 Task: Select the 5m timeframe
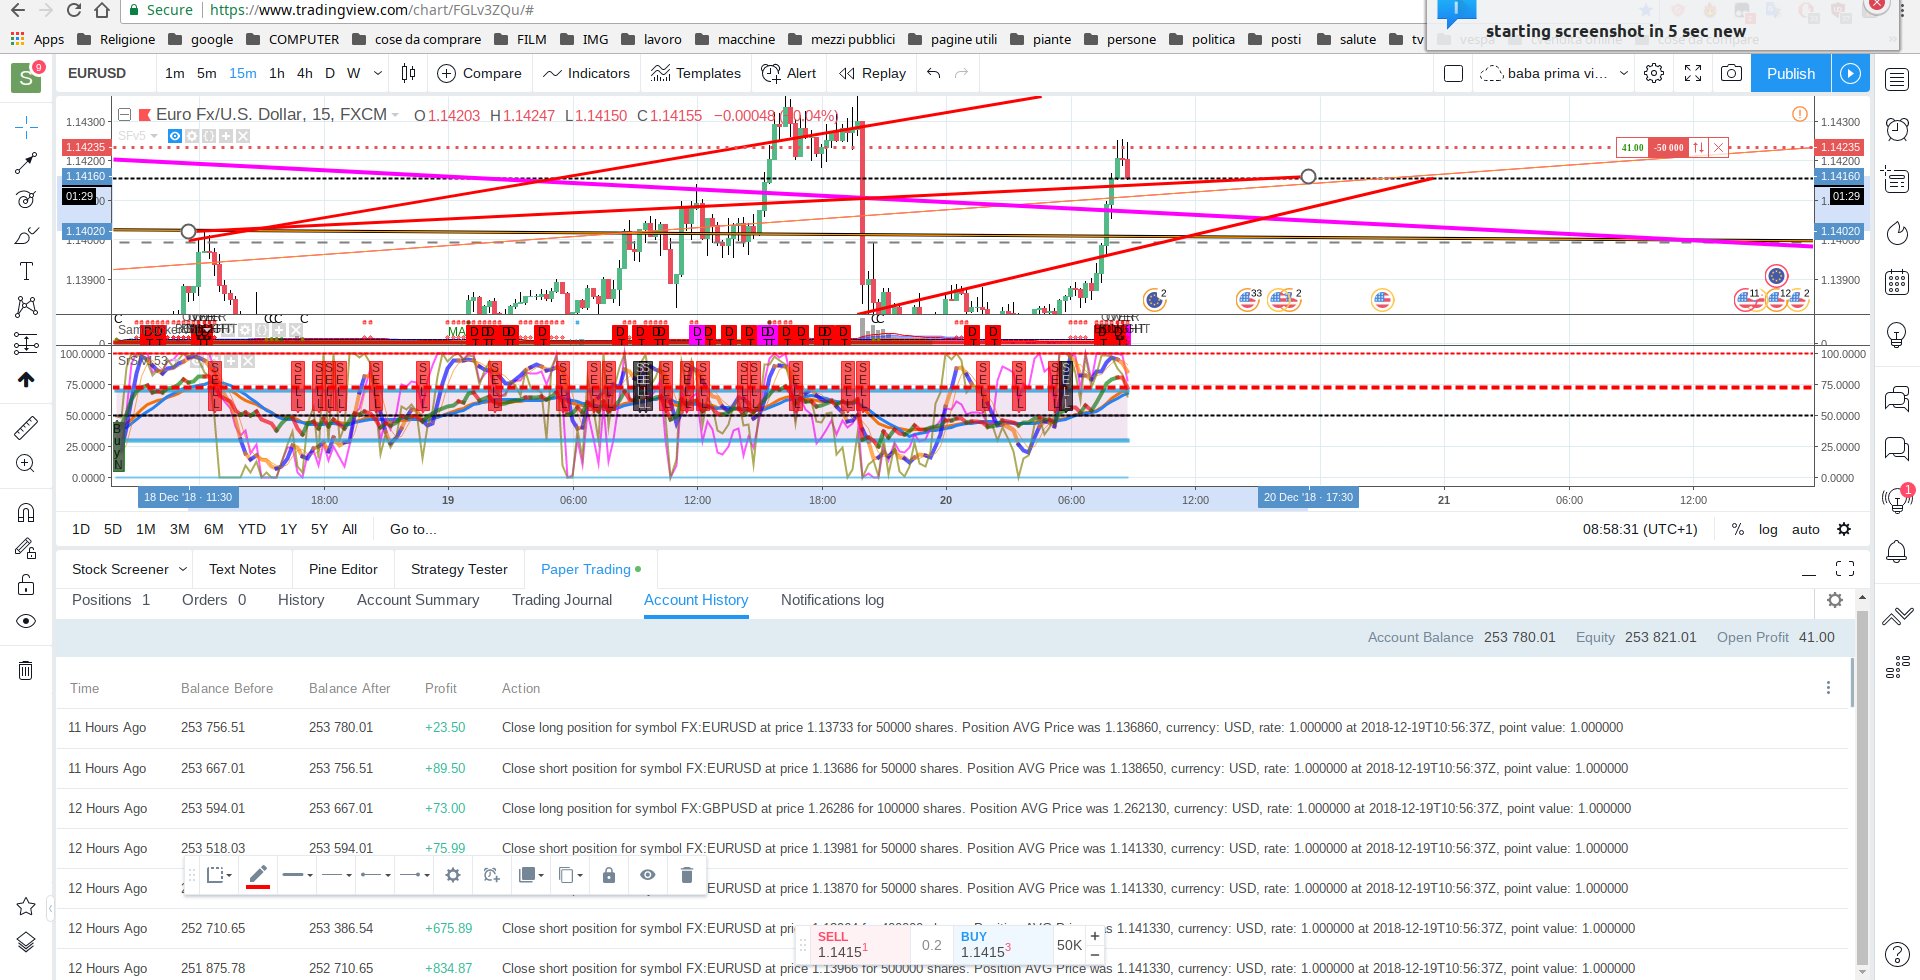(x=206, y=73)
